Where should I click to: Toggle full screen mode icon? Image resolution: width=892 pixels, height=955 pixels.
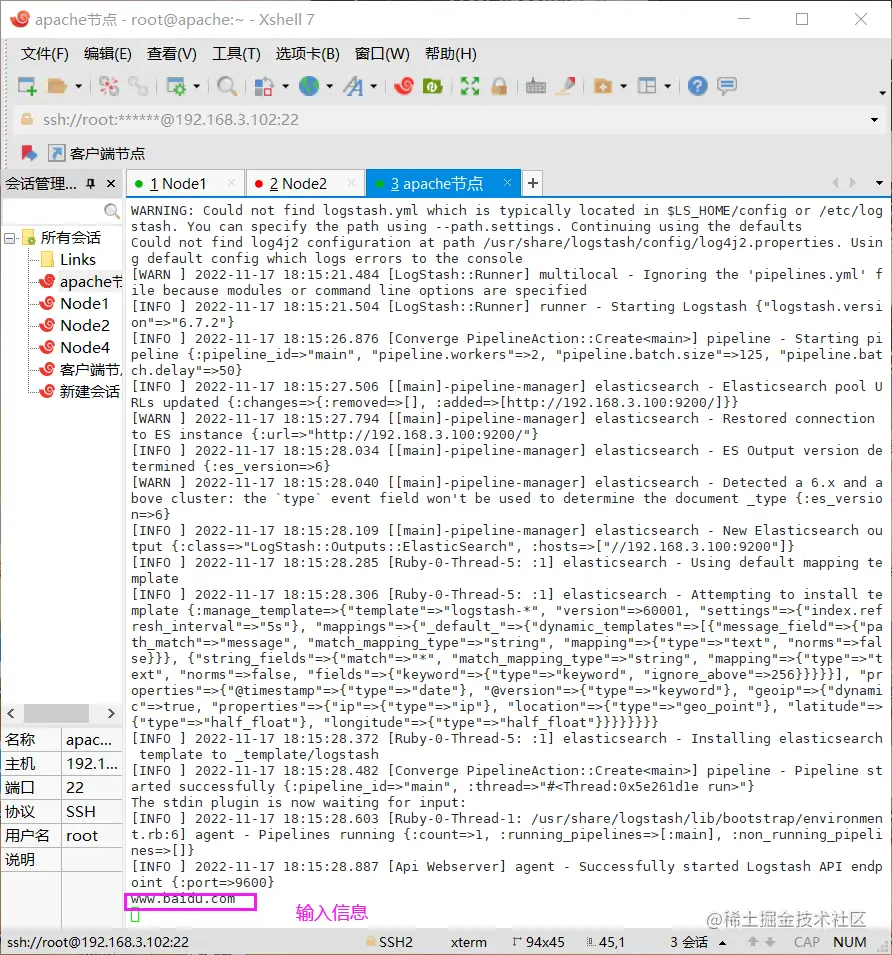pos(469,86)
